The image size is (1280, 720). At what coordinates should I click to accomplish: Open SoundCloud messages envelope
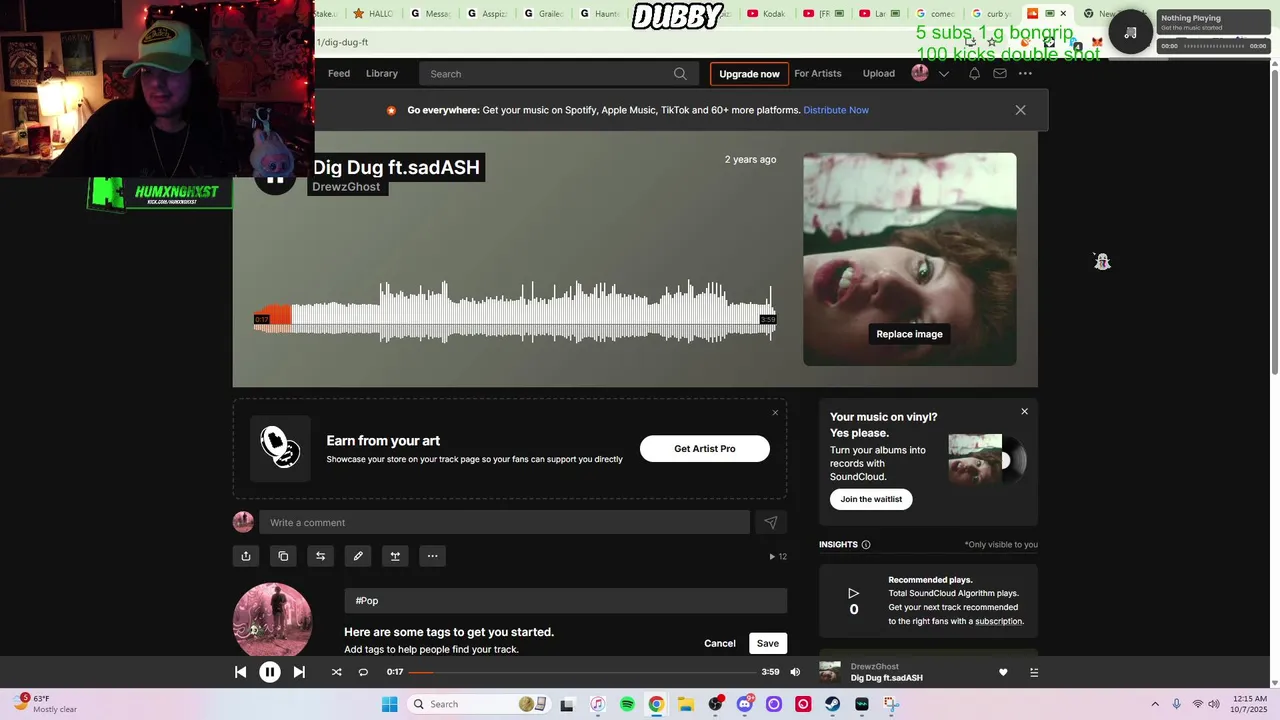click(x=1000, y=73)
